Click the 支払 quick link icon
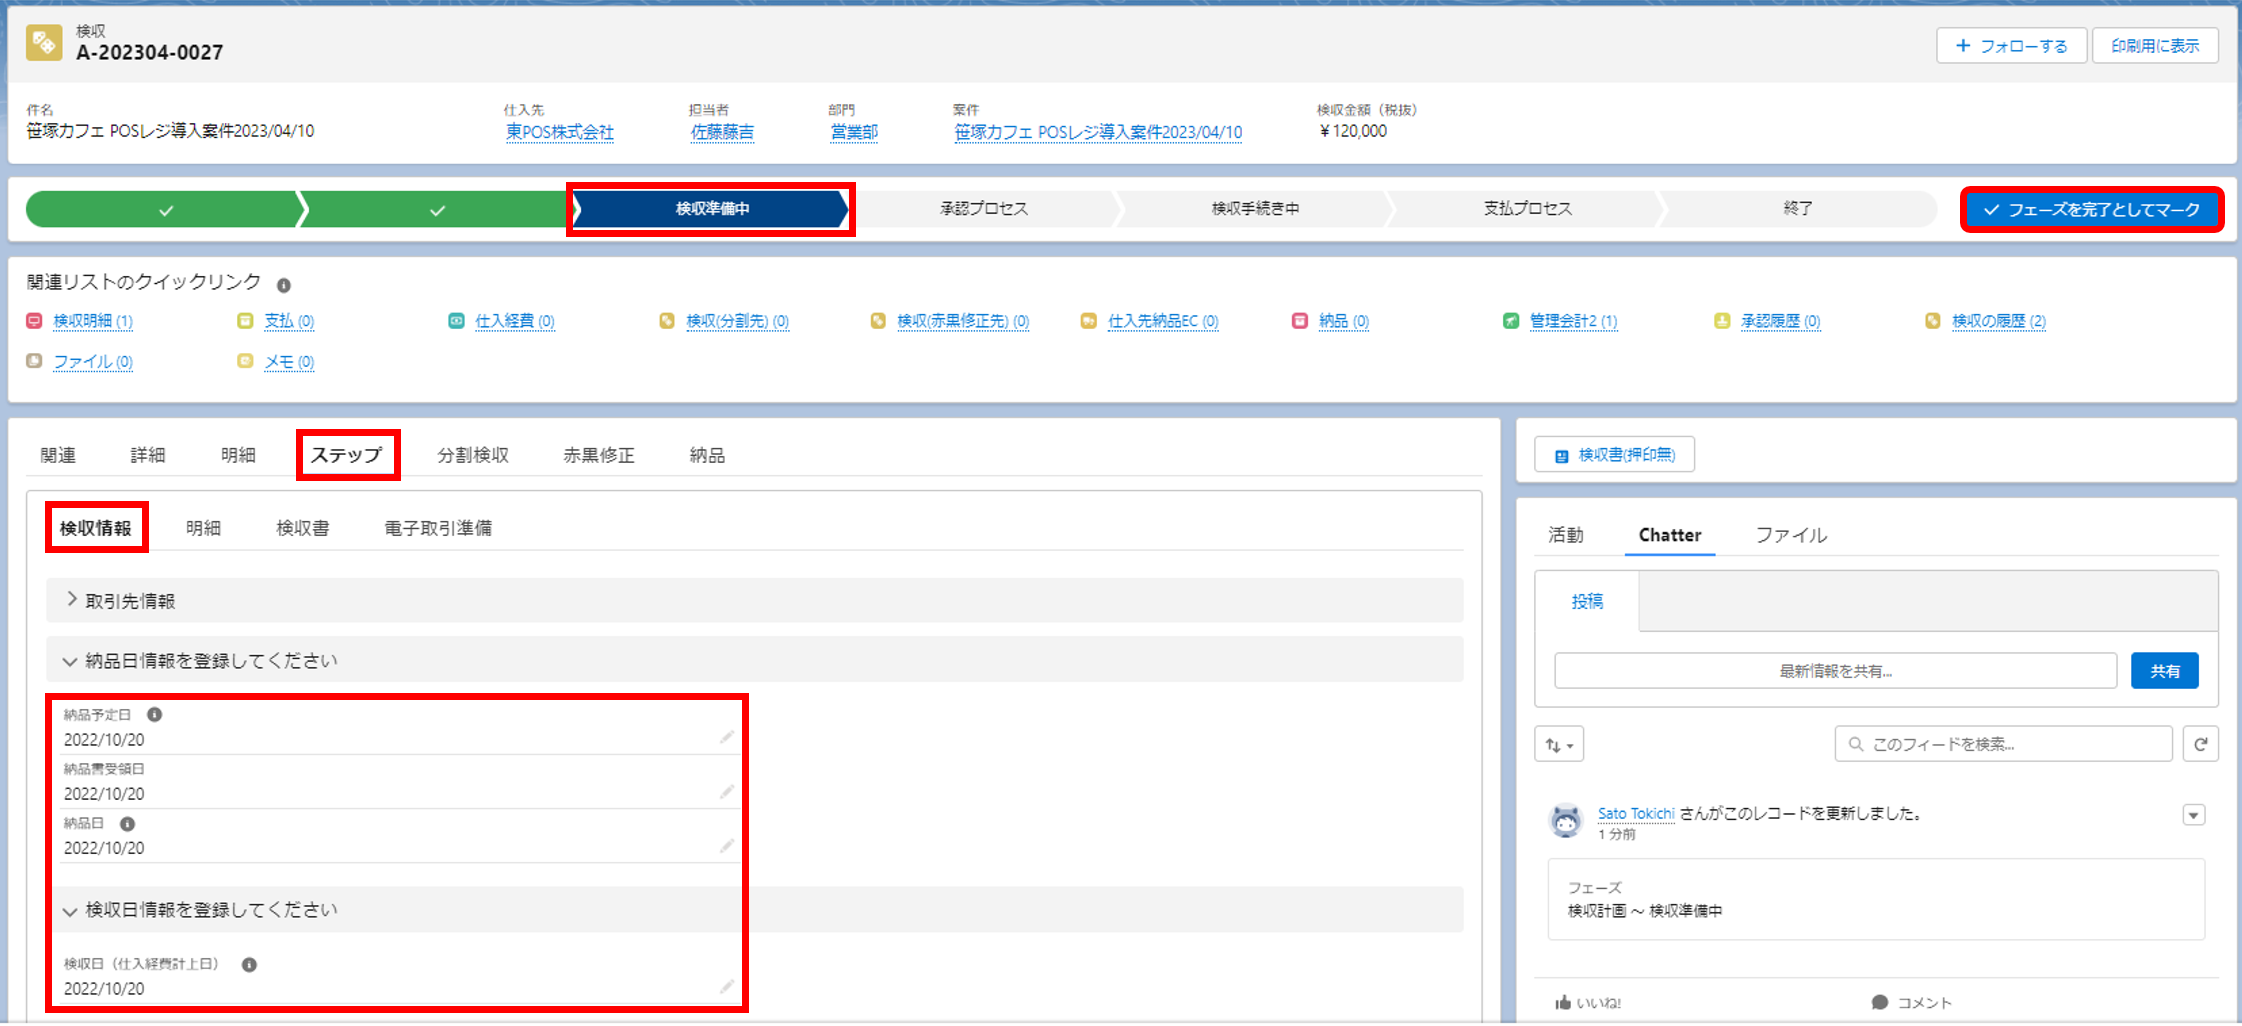The width and height of the screenshot is (2242, 1026). pos(245,321)
